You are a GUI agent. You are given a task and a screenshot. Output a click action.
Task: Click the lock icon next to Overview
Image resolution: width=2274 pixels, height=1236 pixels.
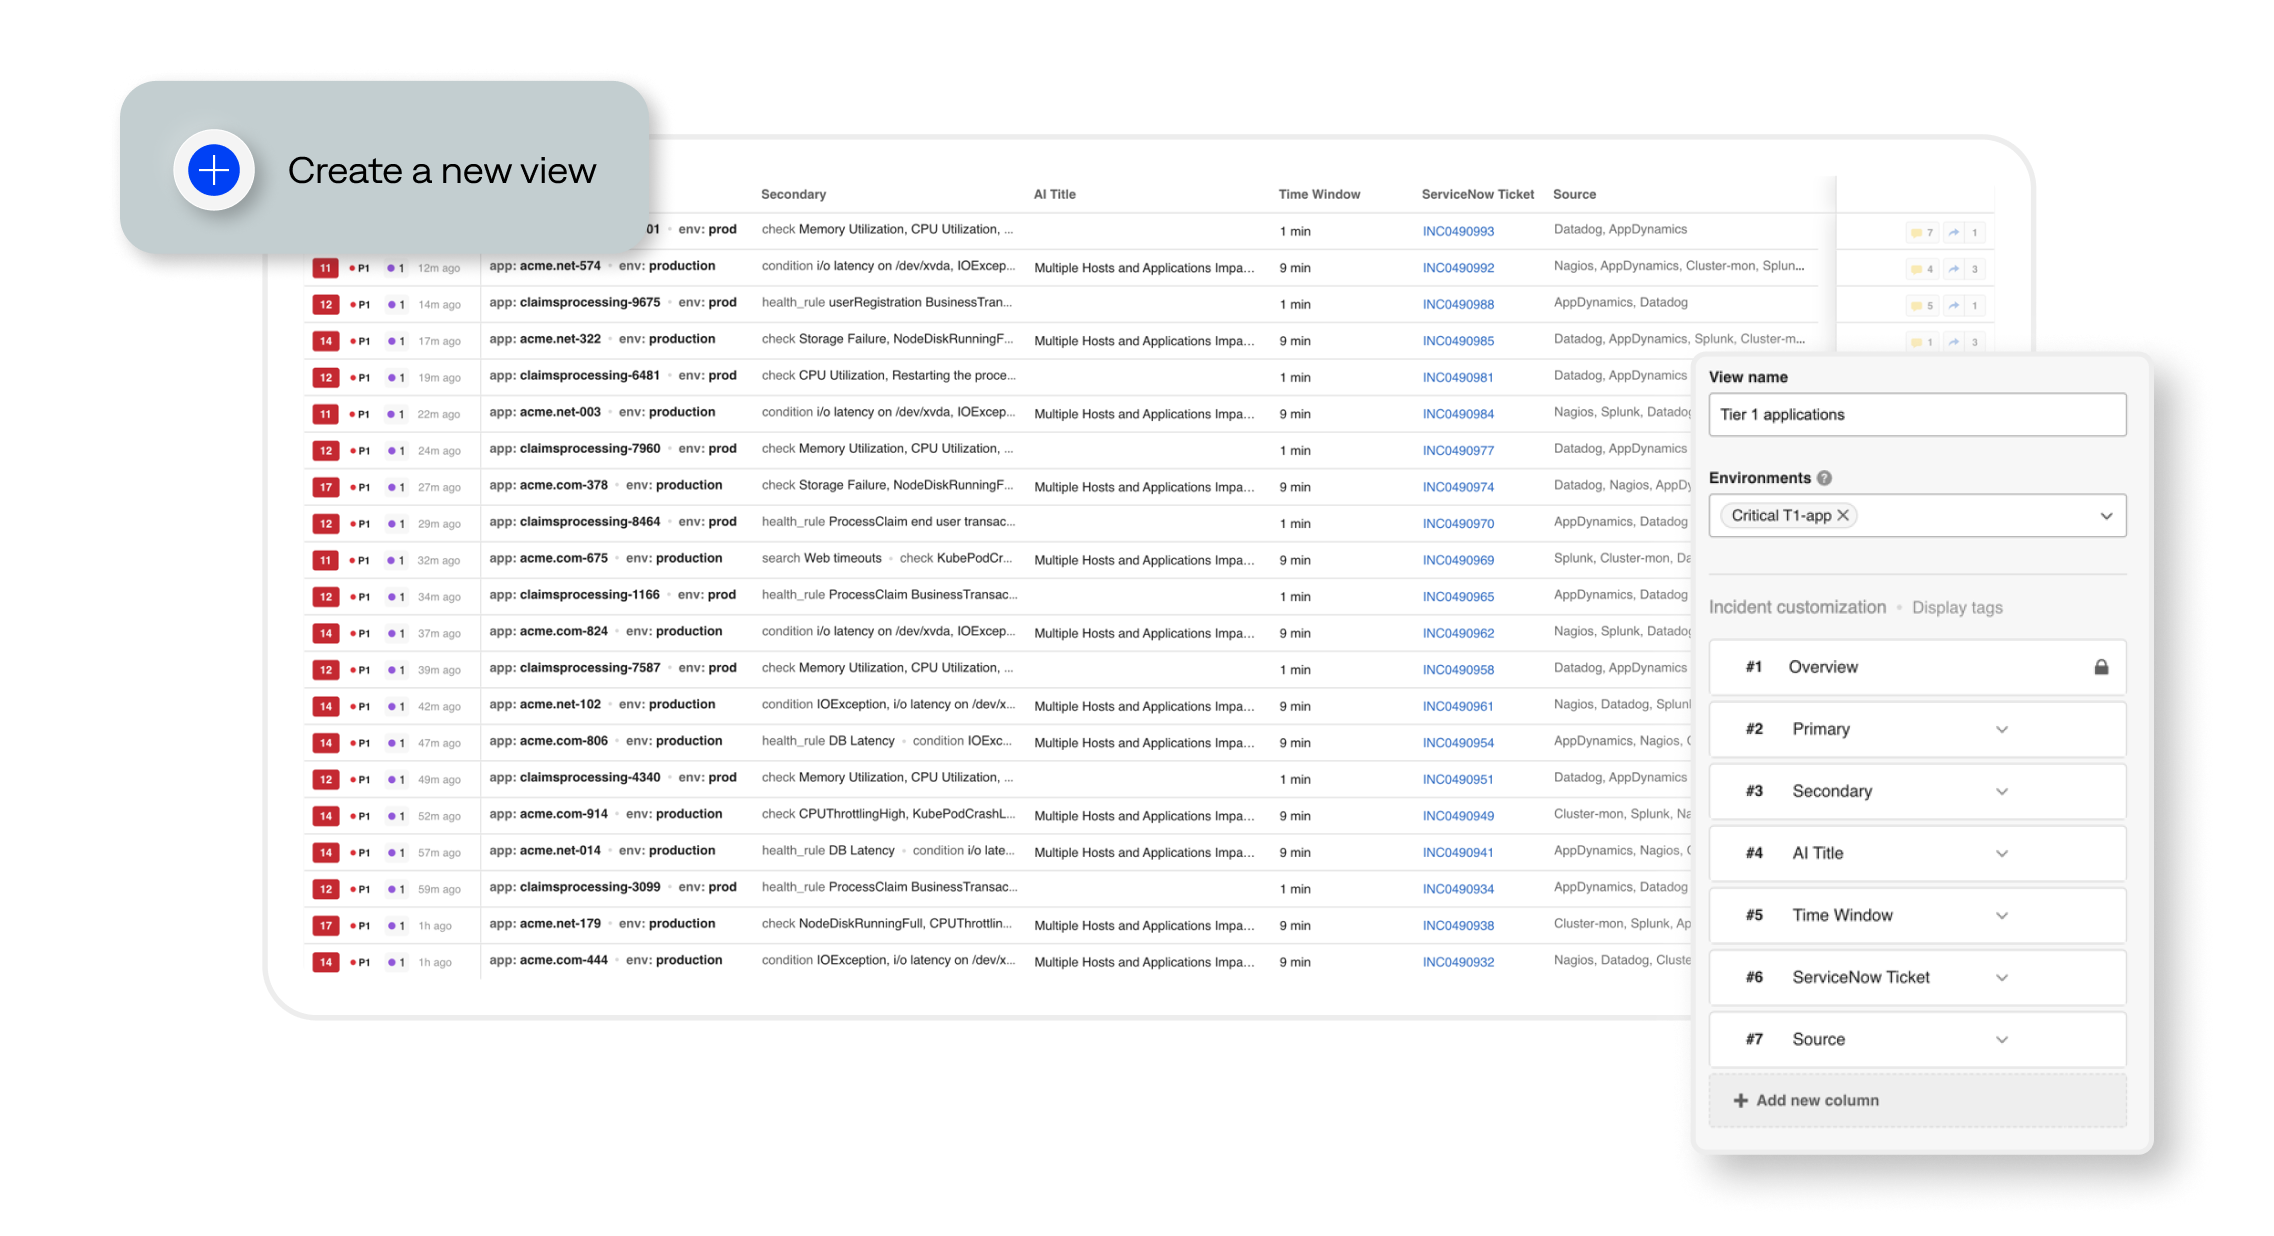point(2102,667)
